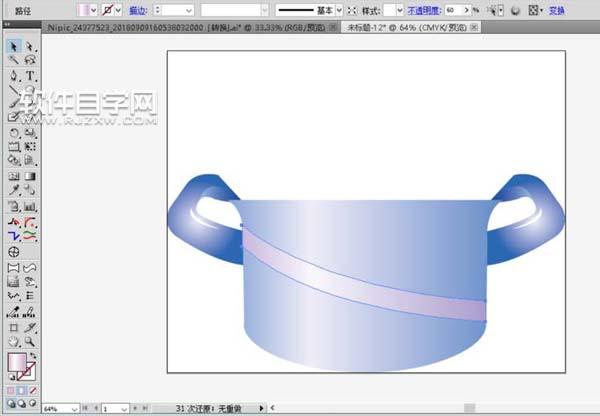Pick the Magic Wand tool
The height and width of the screenshot is (416, 600).
pyautogui.click(x=14, y=61)
